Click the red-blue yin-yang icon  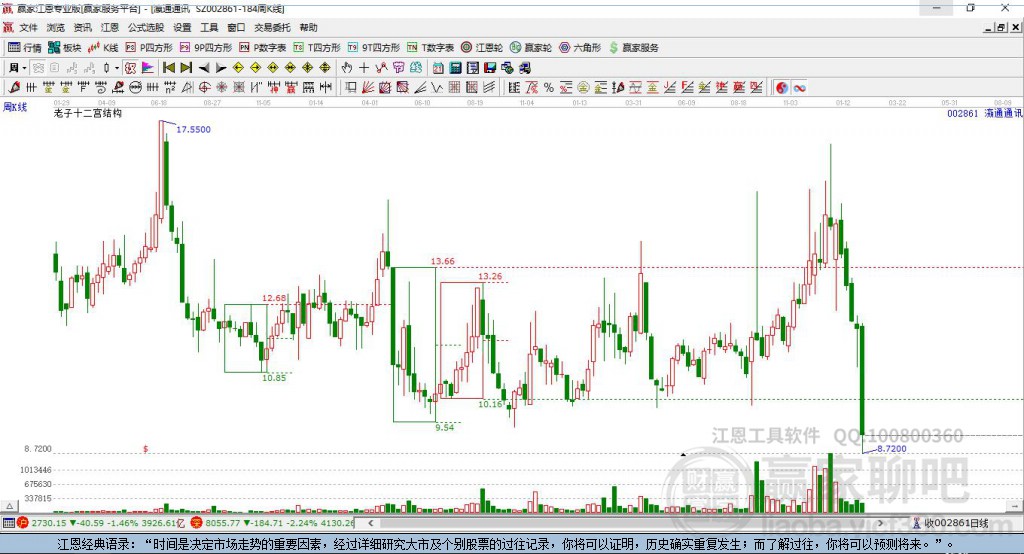[x=782, y=88]
